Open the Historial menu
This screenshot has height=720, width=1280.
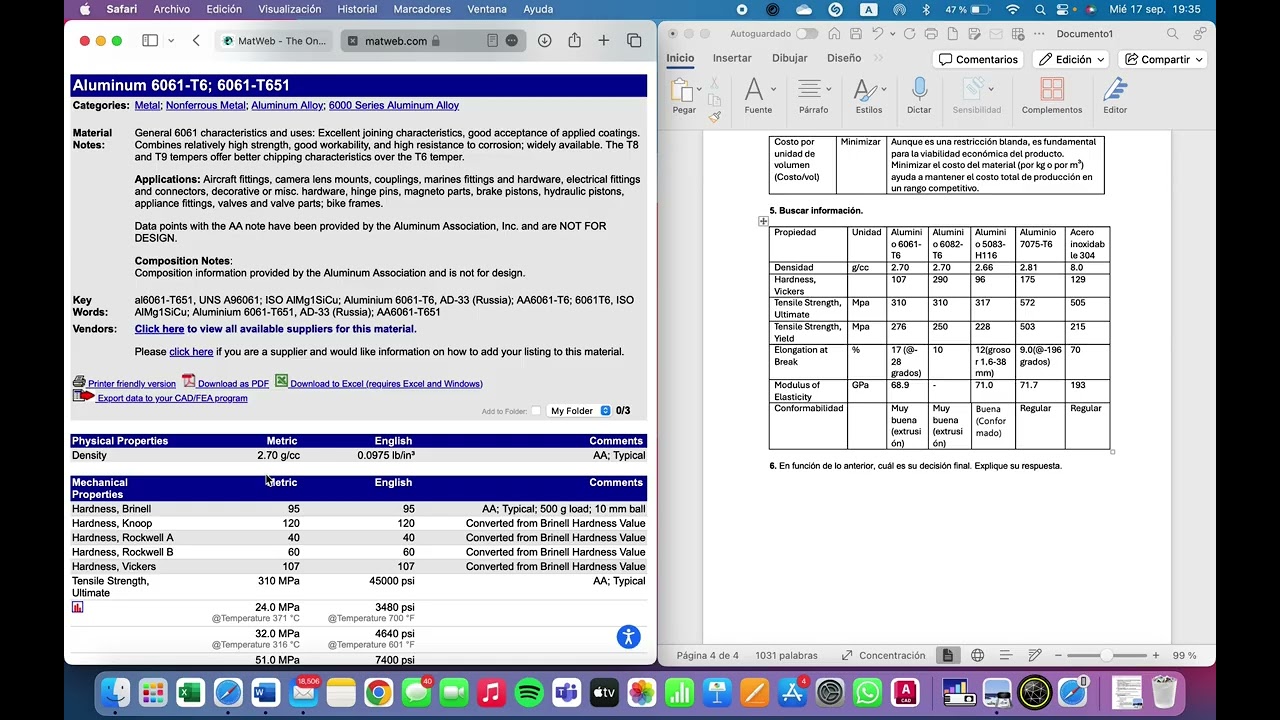click(x=357, y=9)
